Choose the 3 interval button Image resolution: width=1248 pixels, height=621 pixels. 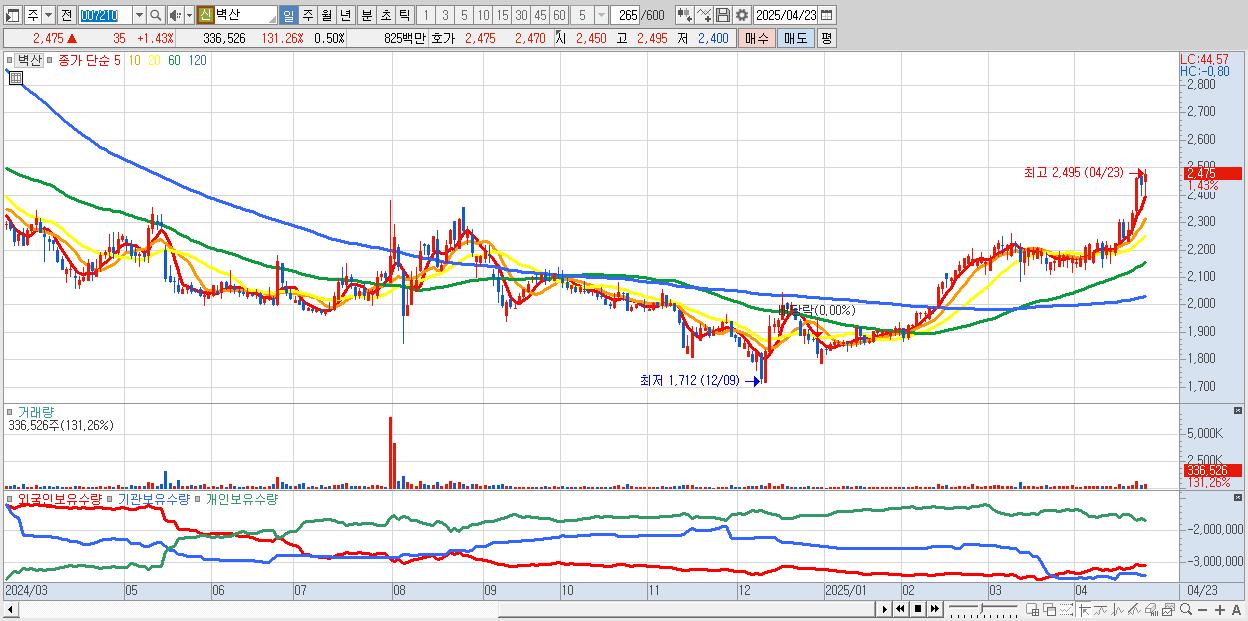point(445,15)
